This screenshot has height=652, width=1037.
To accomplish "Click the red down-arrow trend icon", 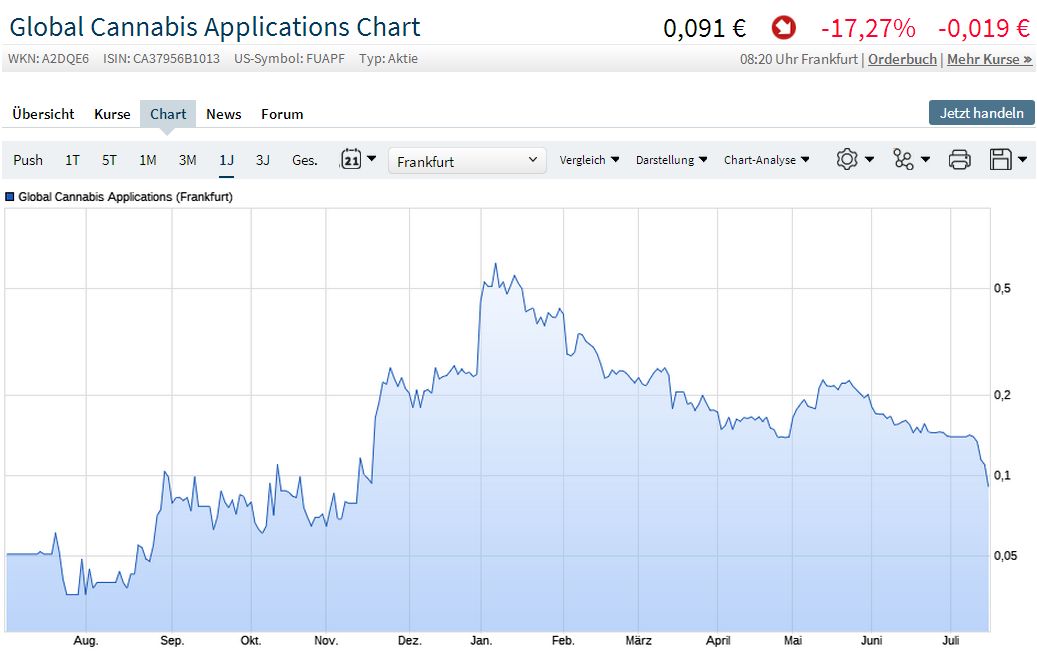I will pyautogui.click(x=784, y=28).
